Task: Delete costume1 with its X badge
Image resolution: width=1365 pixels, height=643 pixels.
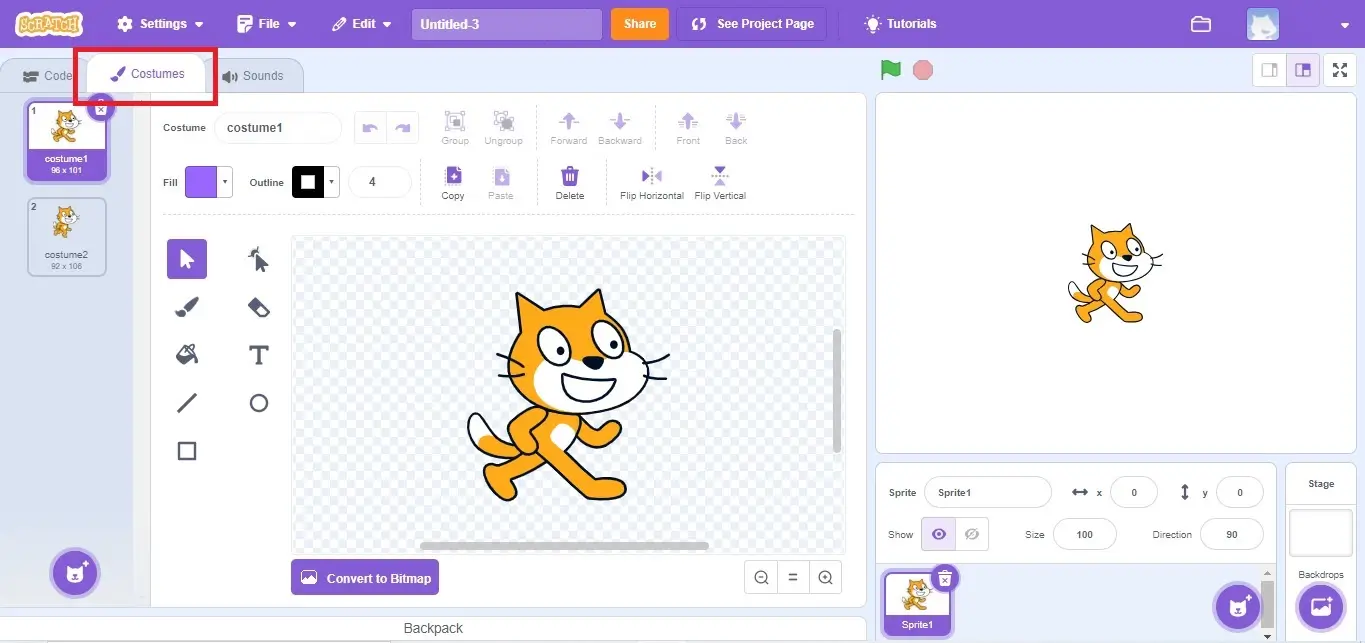Action: click(100, 110)
